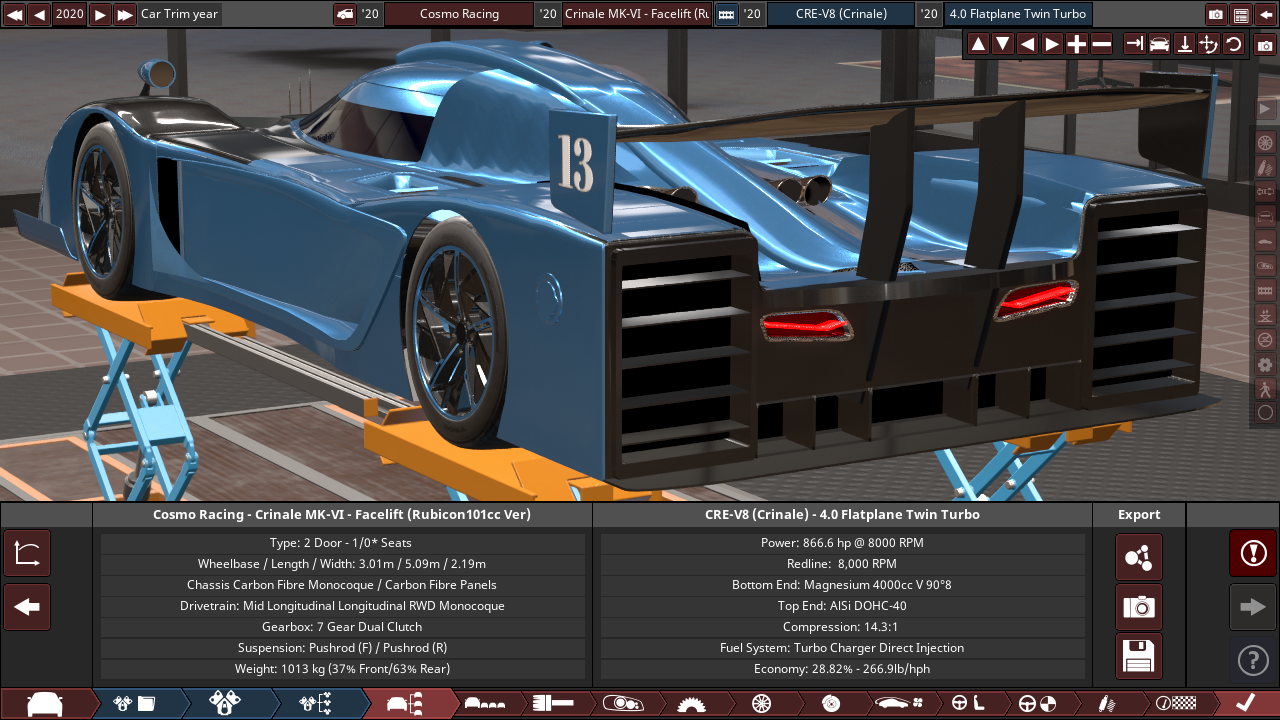Click the engine family icon in top bar
Screen dimensions: 1280x720
tap(727, 14)
